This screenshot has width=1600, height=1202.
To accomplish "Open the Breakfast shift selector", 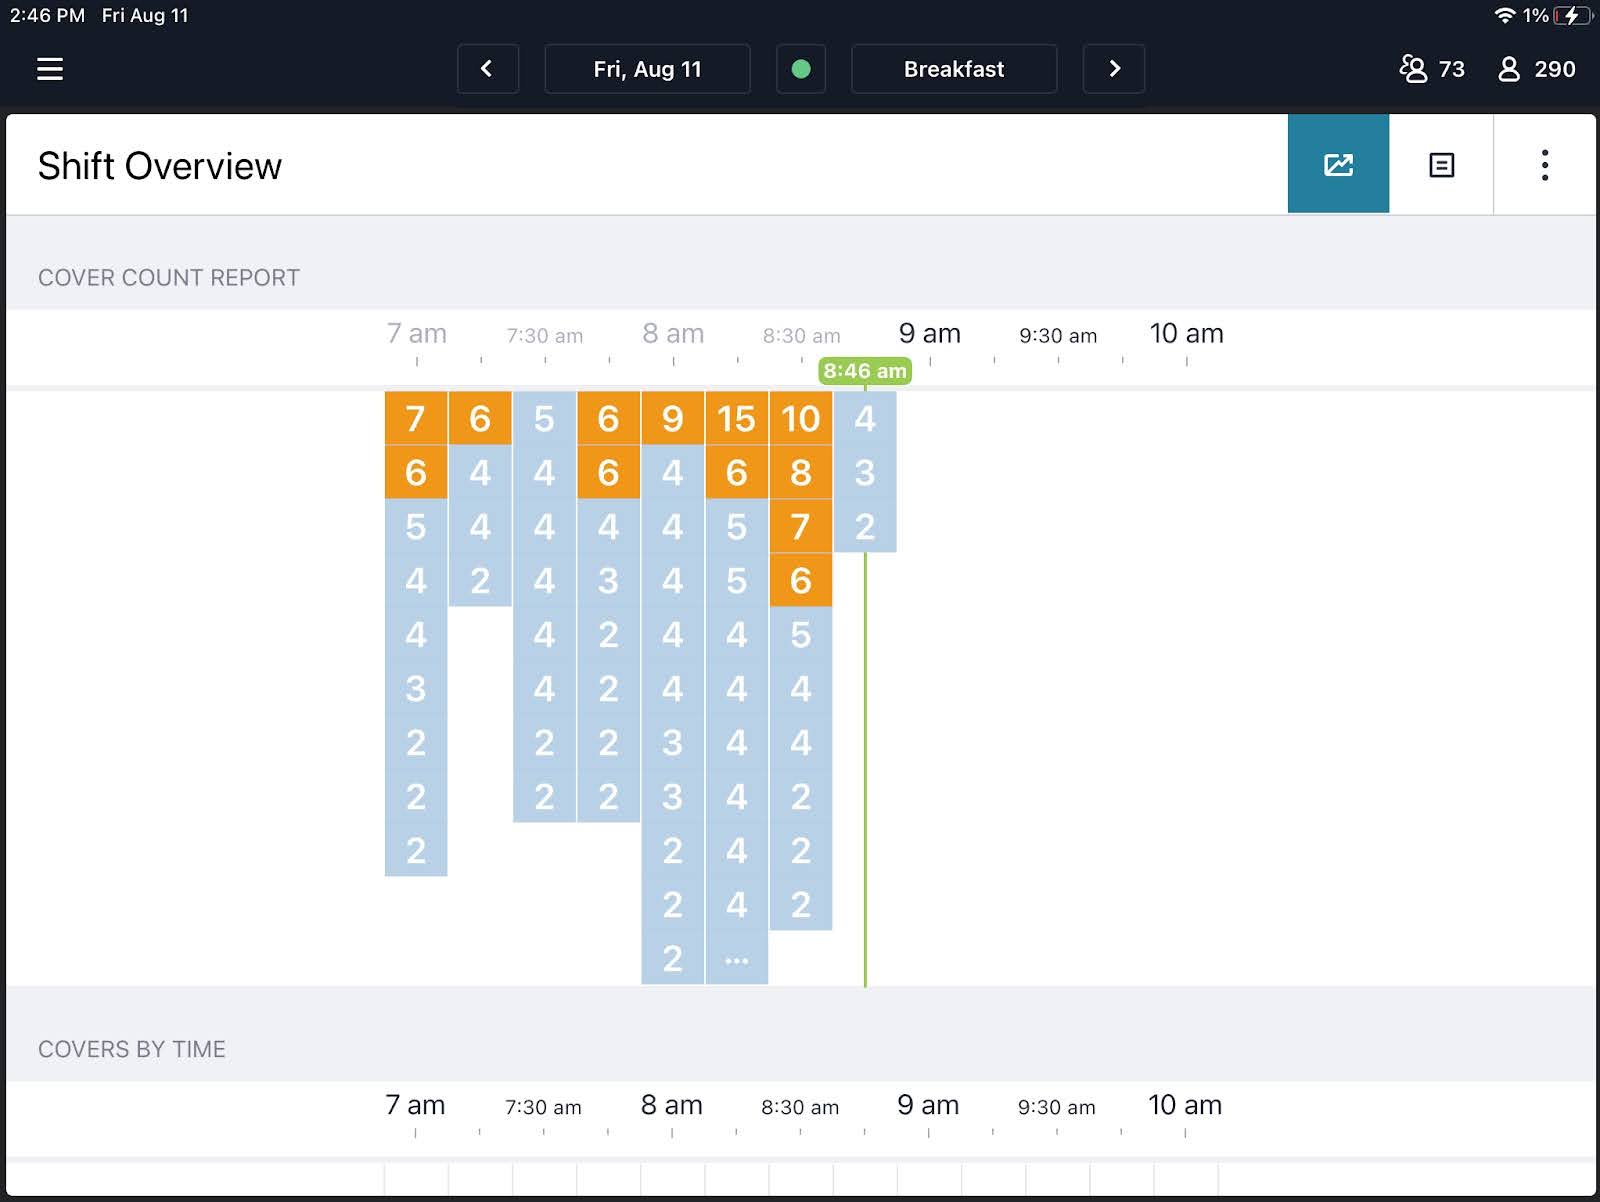I will [954, 69].
